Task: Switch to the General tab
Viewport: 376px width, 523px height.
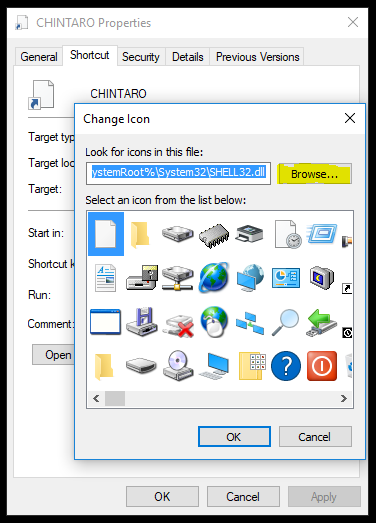Action: coord(39,57)
